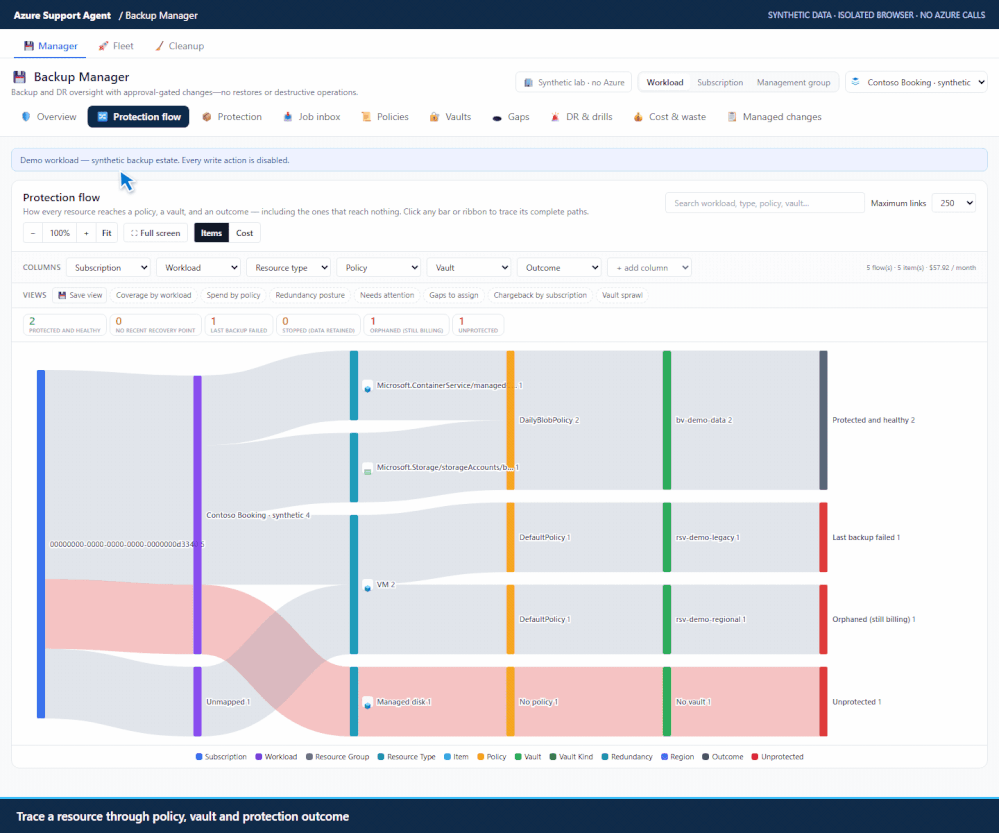Click the Cost & waste money bag icon
Screen dimensions: 999x833
click(638, 117)
